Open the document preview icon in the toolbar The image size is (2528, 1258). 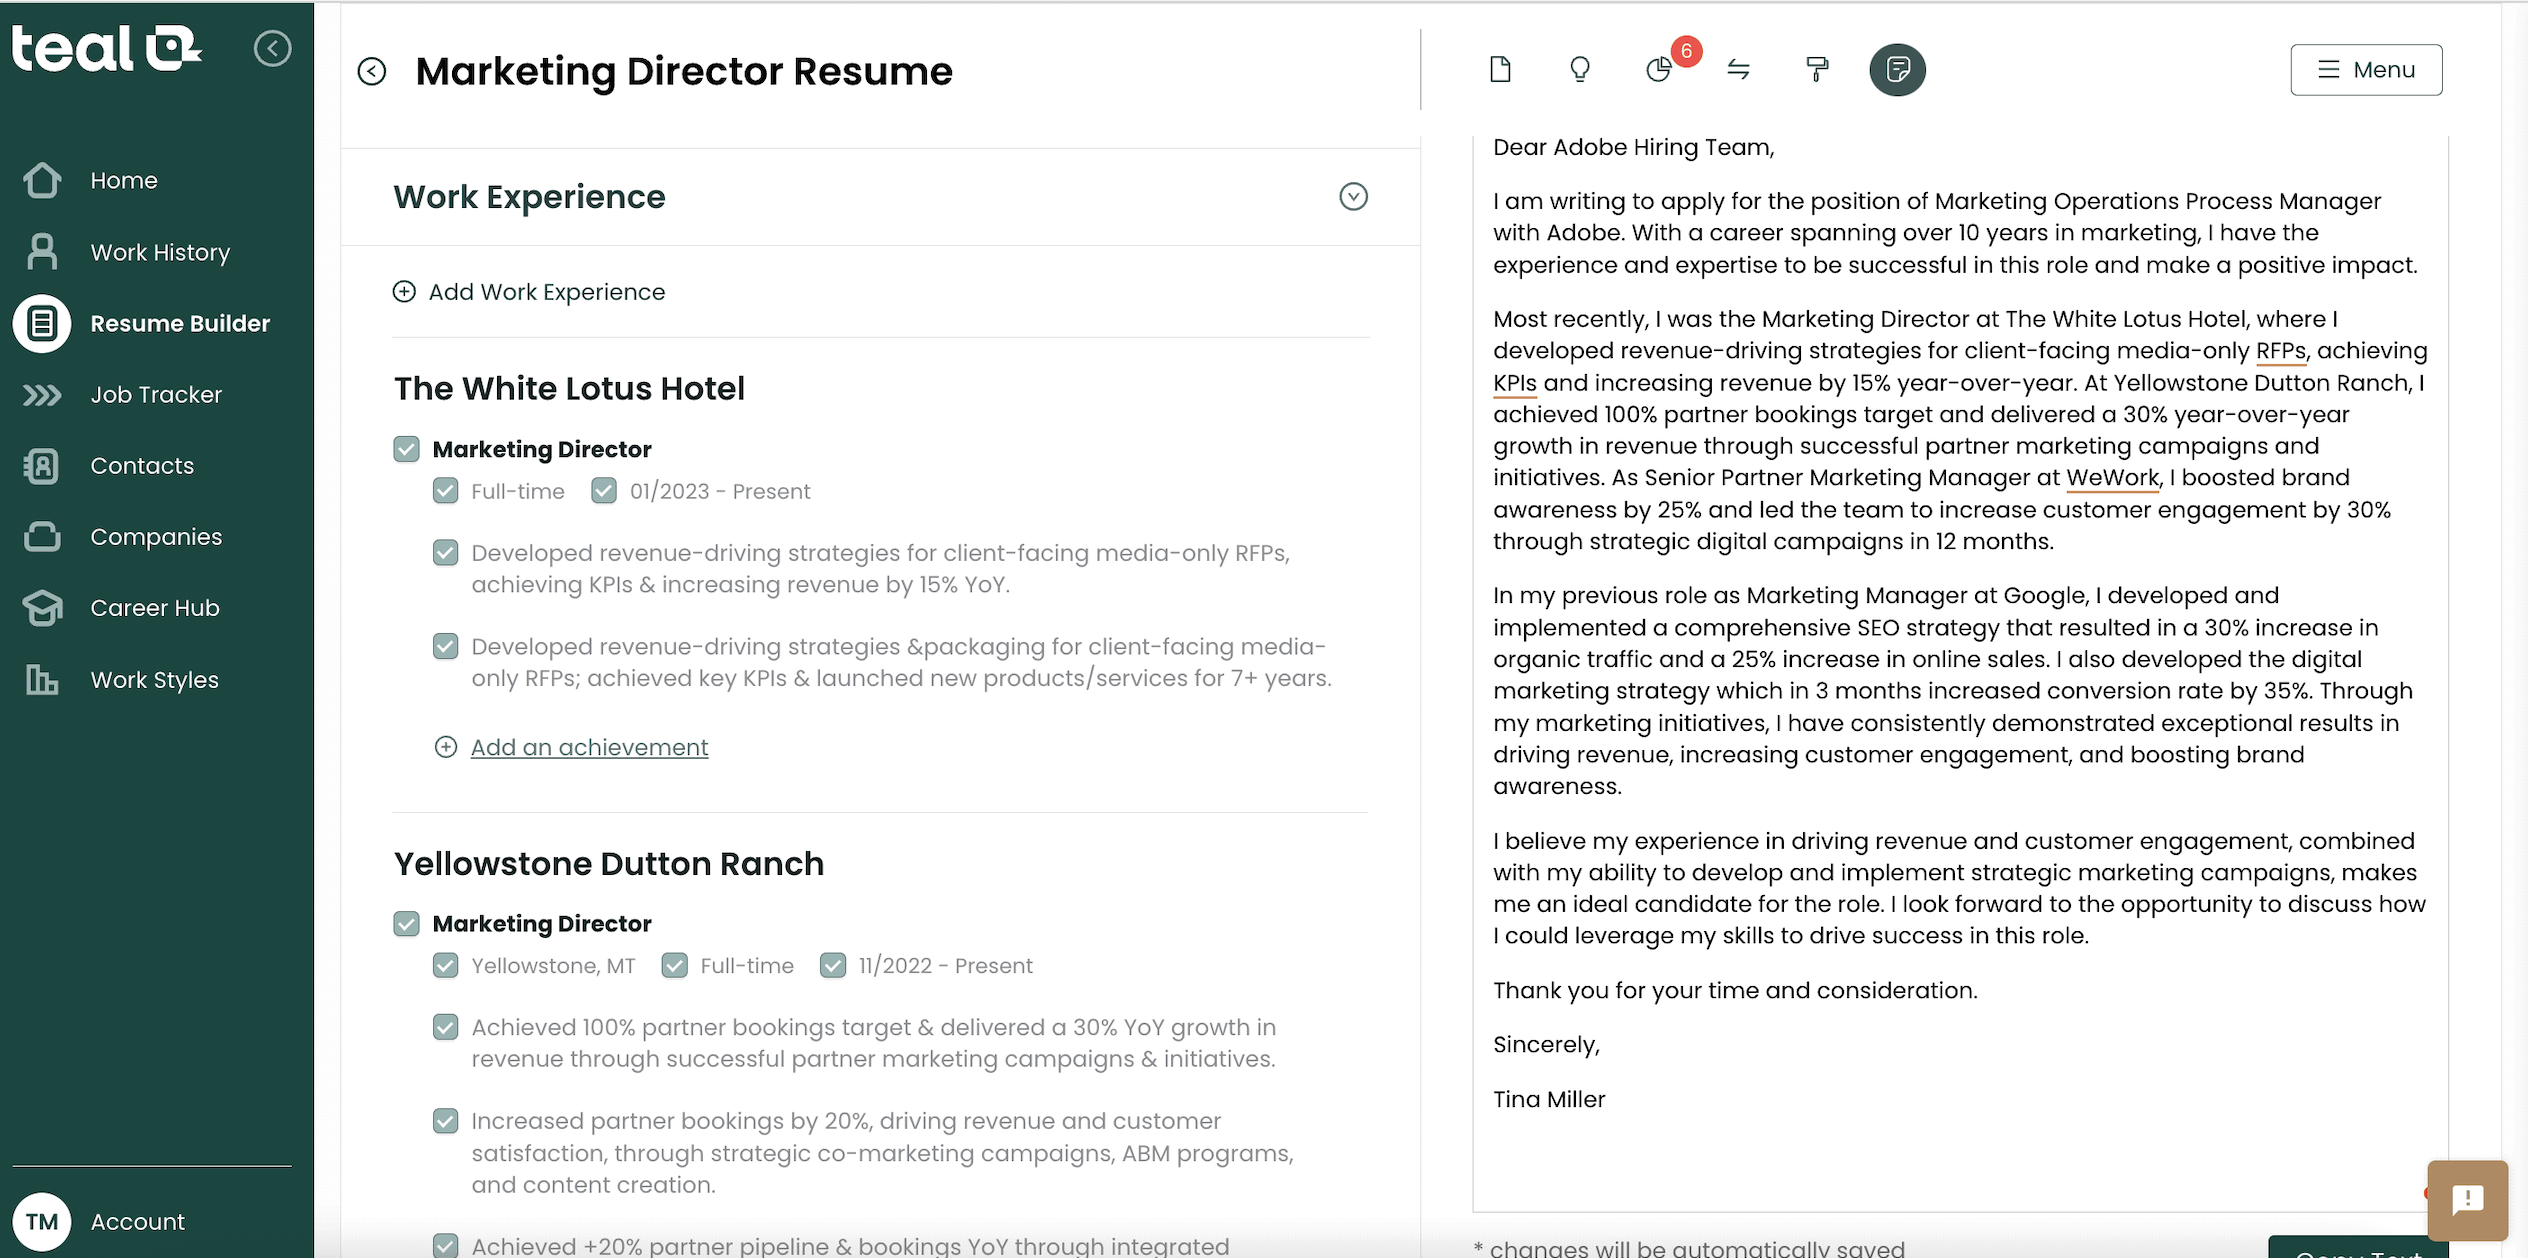point(1499,70)
